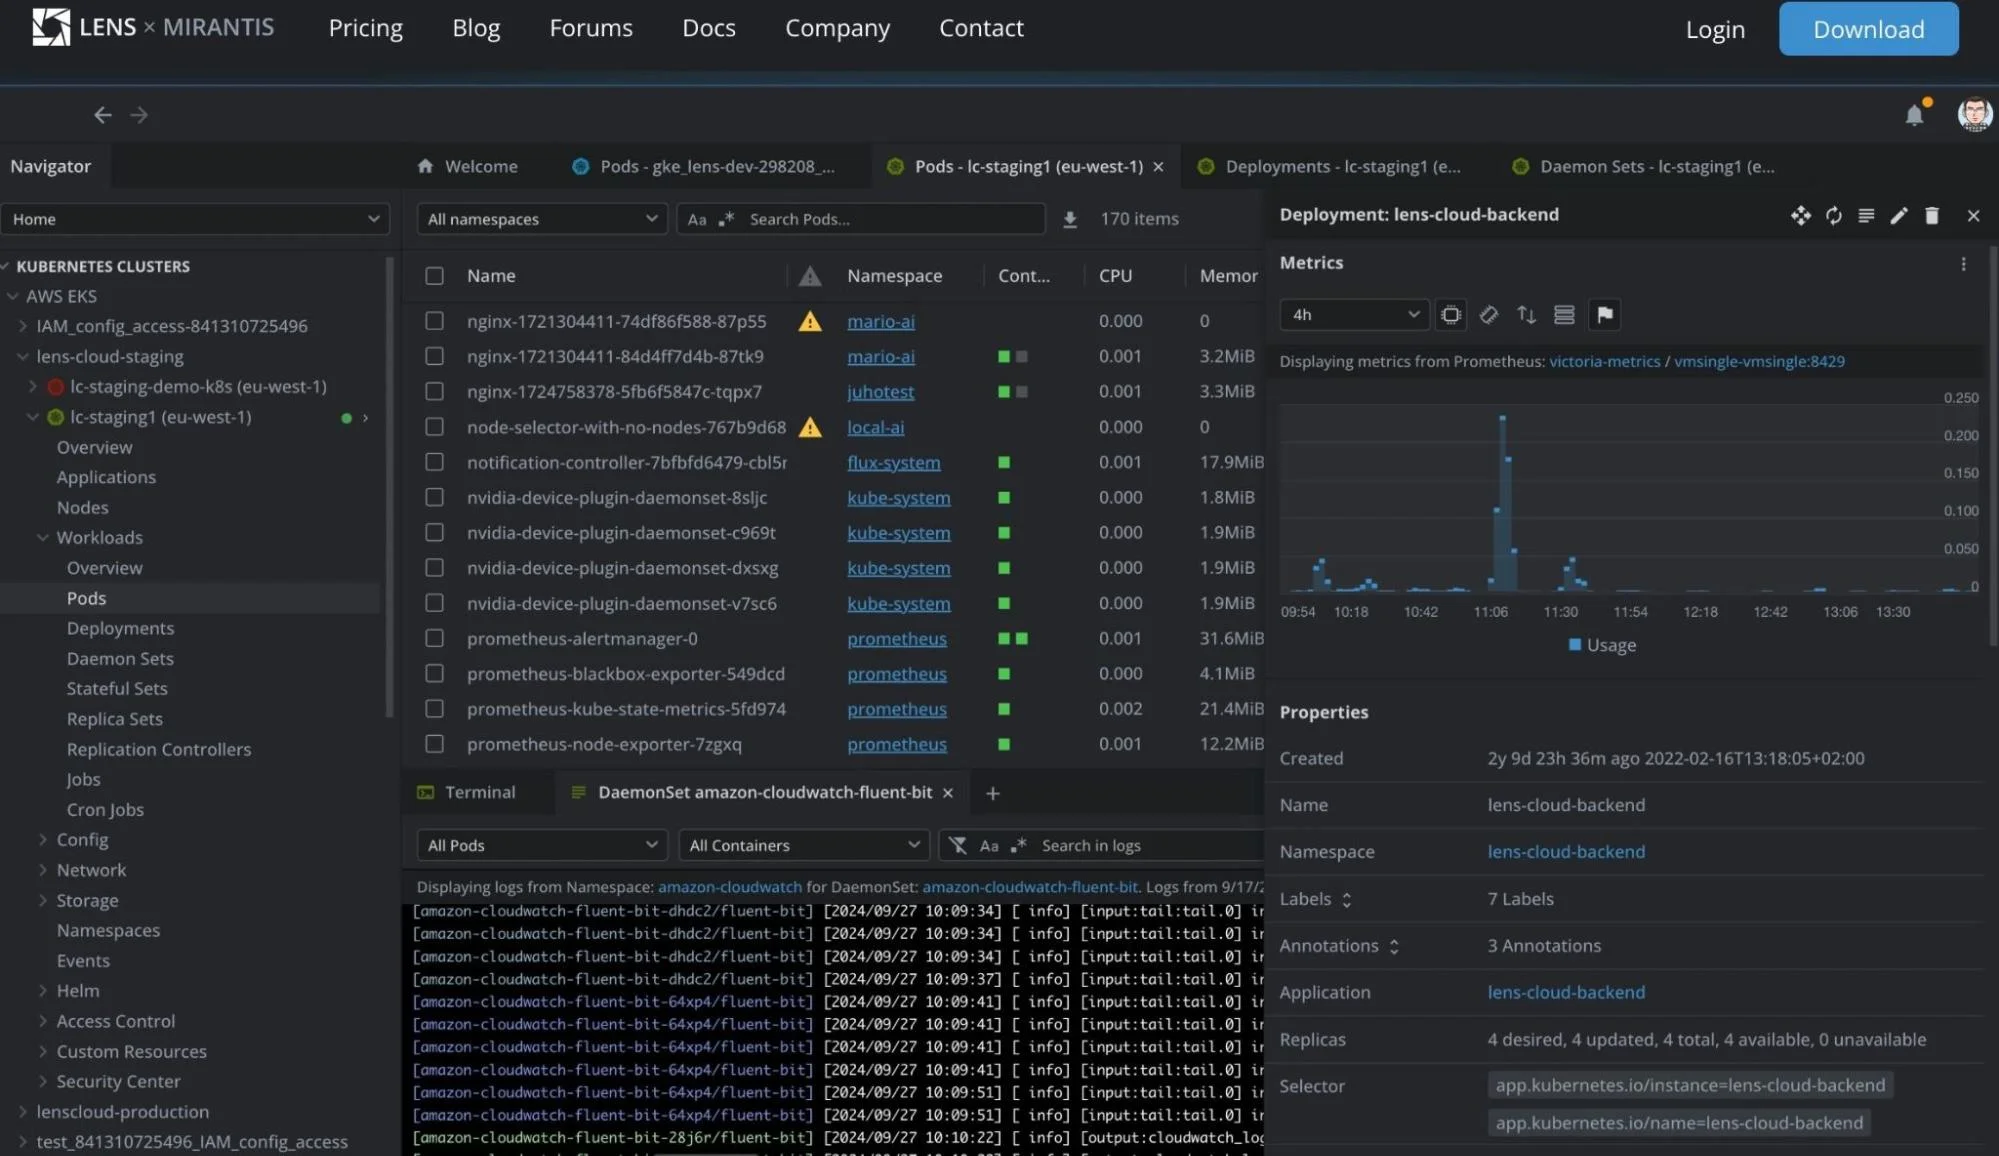Open Metrics three-dot options menu
Screen dimensions: 1999x1156
point(1963,264)
